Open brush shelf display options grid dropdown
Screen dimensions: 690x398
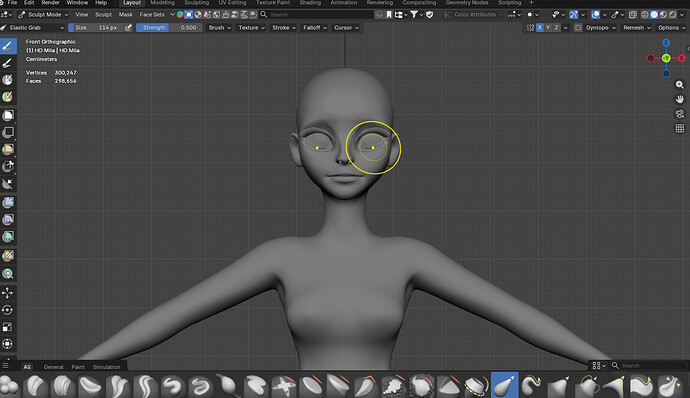coord(599,365)
